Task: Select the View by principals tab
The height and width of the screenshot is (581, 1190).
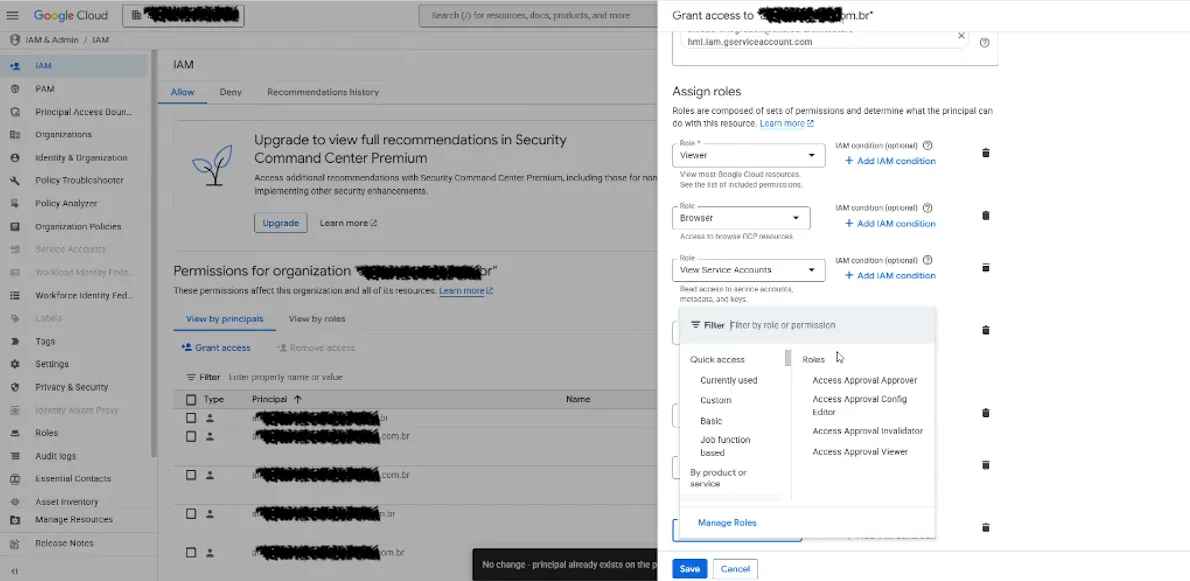Action: pos(225,319)
